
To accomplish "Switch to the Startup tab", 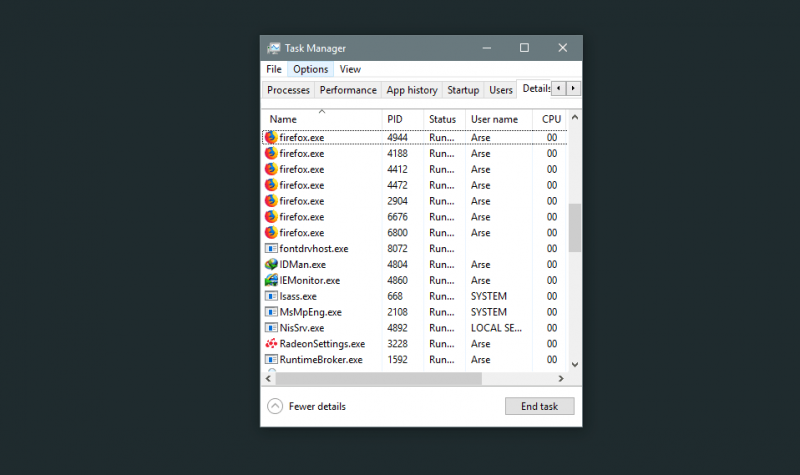I will pos(463,90).
